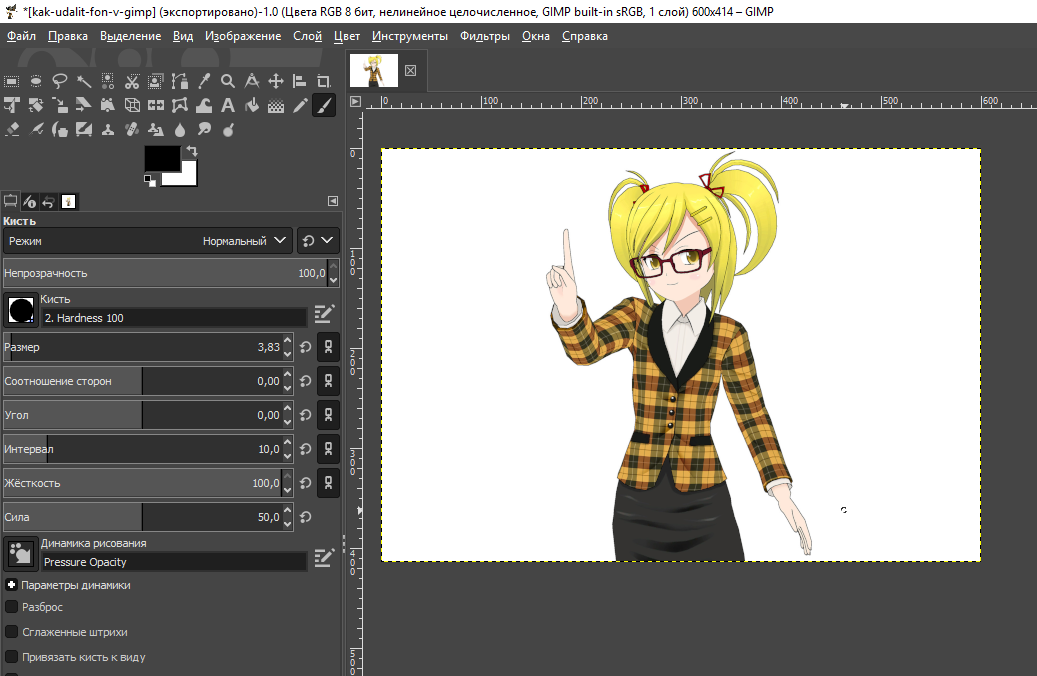Reset Сила to default value
The height and width of the screenshot is (676, 1037).
pos(306,517)
